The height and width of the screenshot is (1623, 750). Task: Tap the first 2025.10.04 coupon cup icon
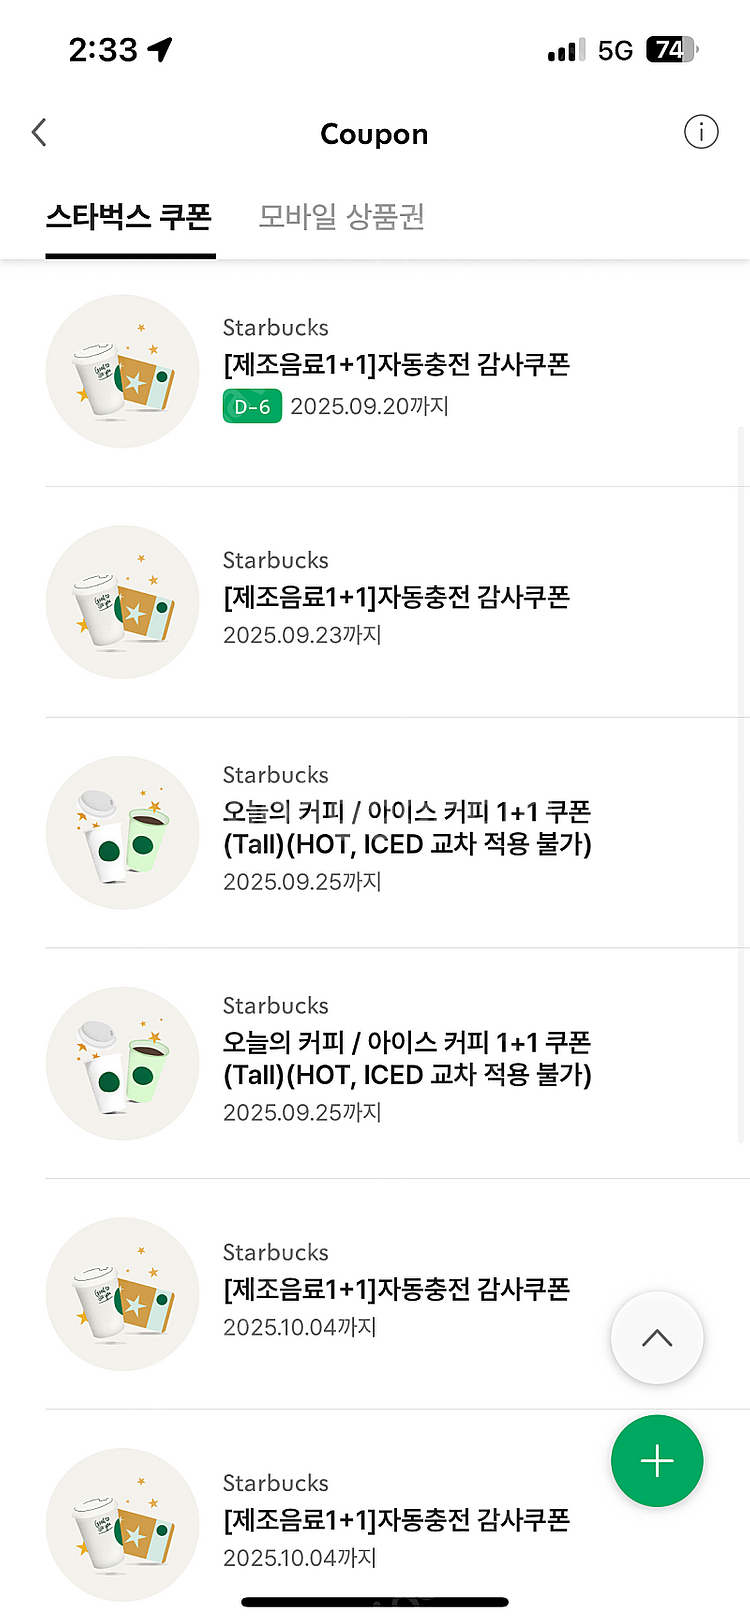pos(123,1294)
